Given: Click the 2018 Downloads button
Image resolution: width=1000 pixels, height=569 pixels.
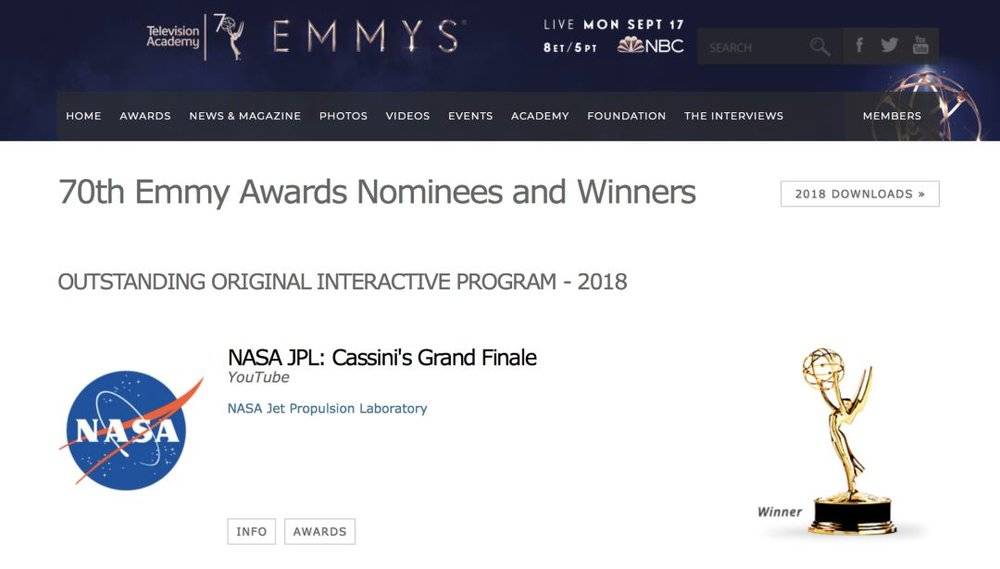Looking at the screenshot, I should [x=860, y=194].
